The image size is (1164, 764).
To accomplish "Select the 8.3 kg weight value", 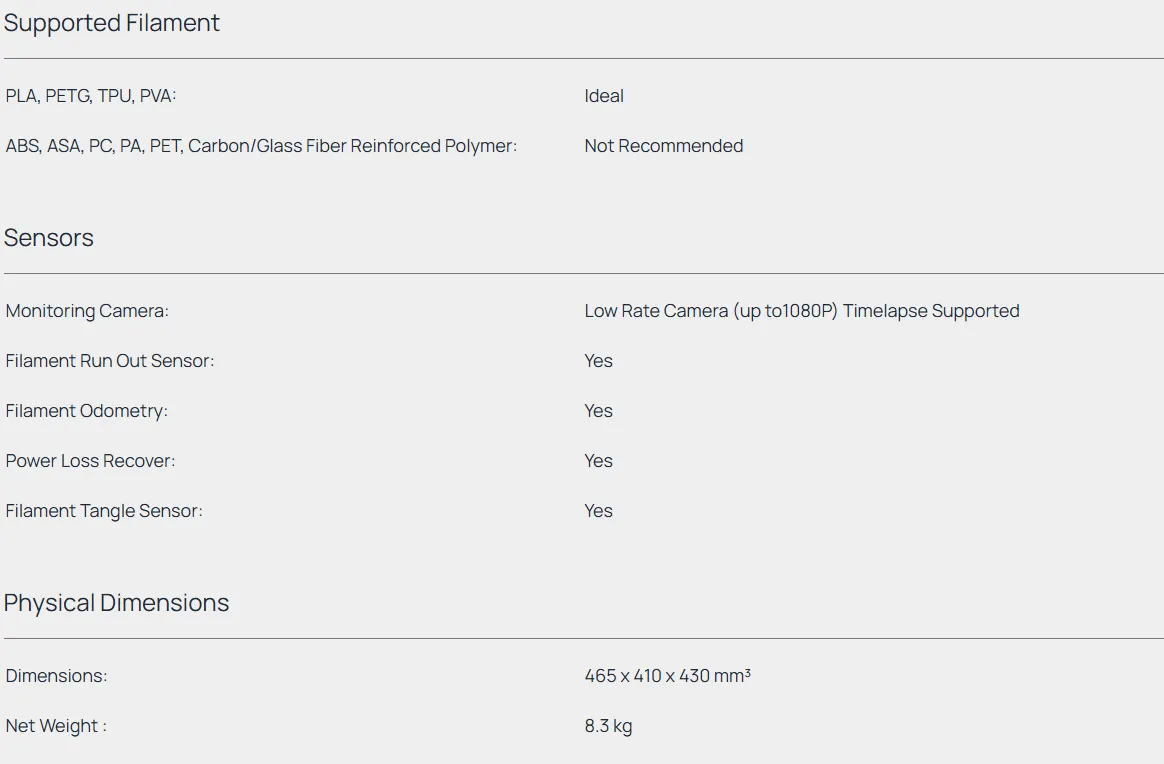I will pos(608,726).
